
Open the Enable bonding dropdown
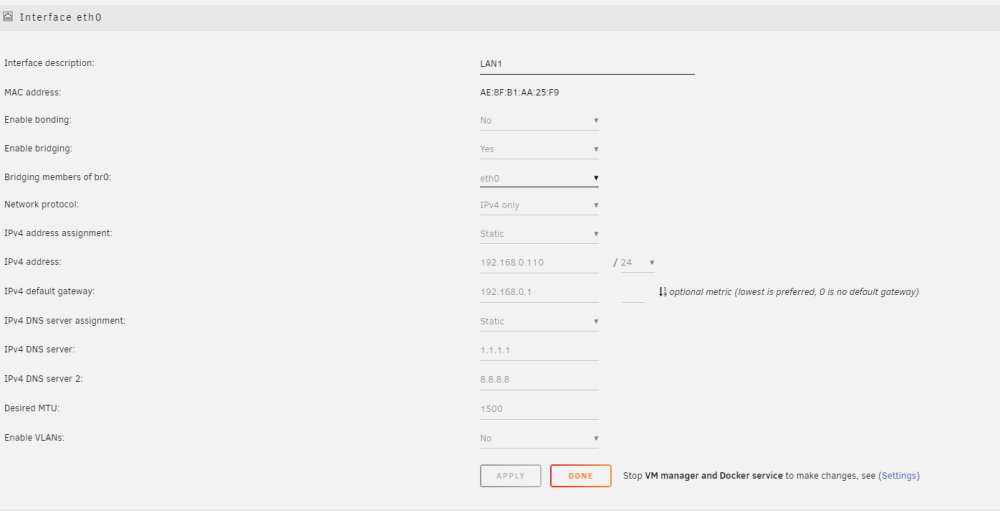(539, 120)
